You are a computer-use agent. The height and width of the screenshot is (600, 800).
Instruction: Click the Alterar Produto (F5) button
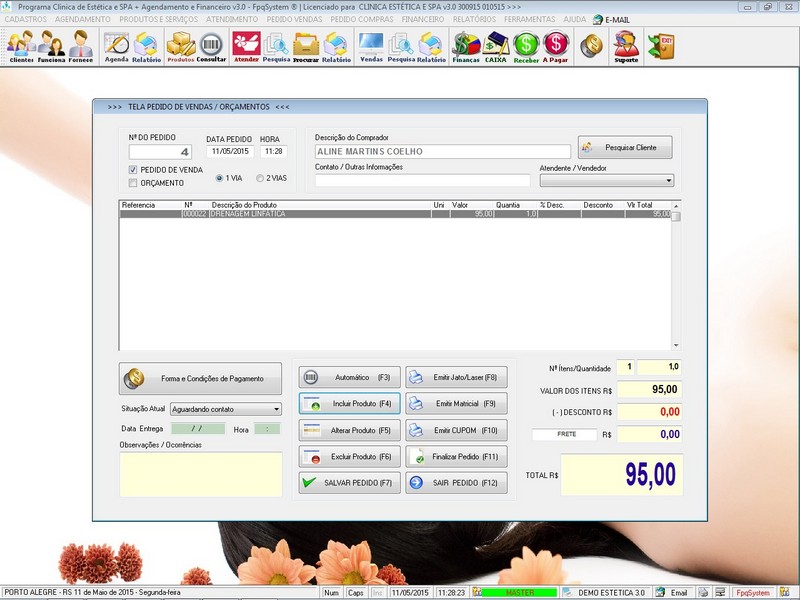pos(349,430)
